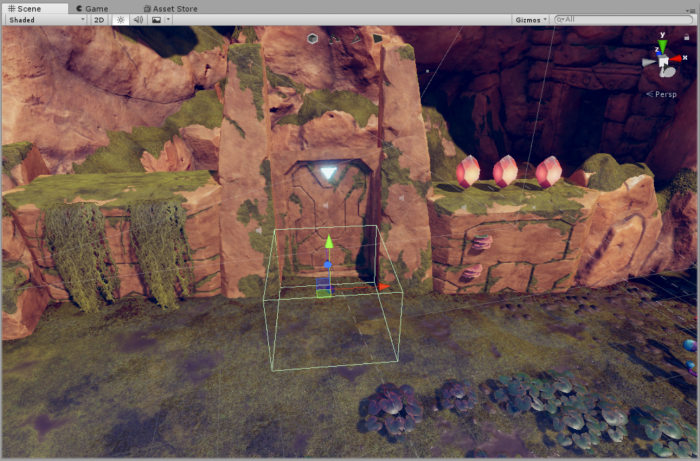The height and width of the screenshot is (461, 700).
Task: Open the Scene panel options menu
Action: (x=691, y=8)
